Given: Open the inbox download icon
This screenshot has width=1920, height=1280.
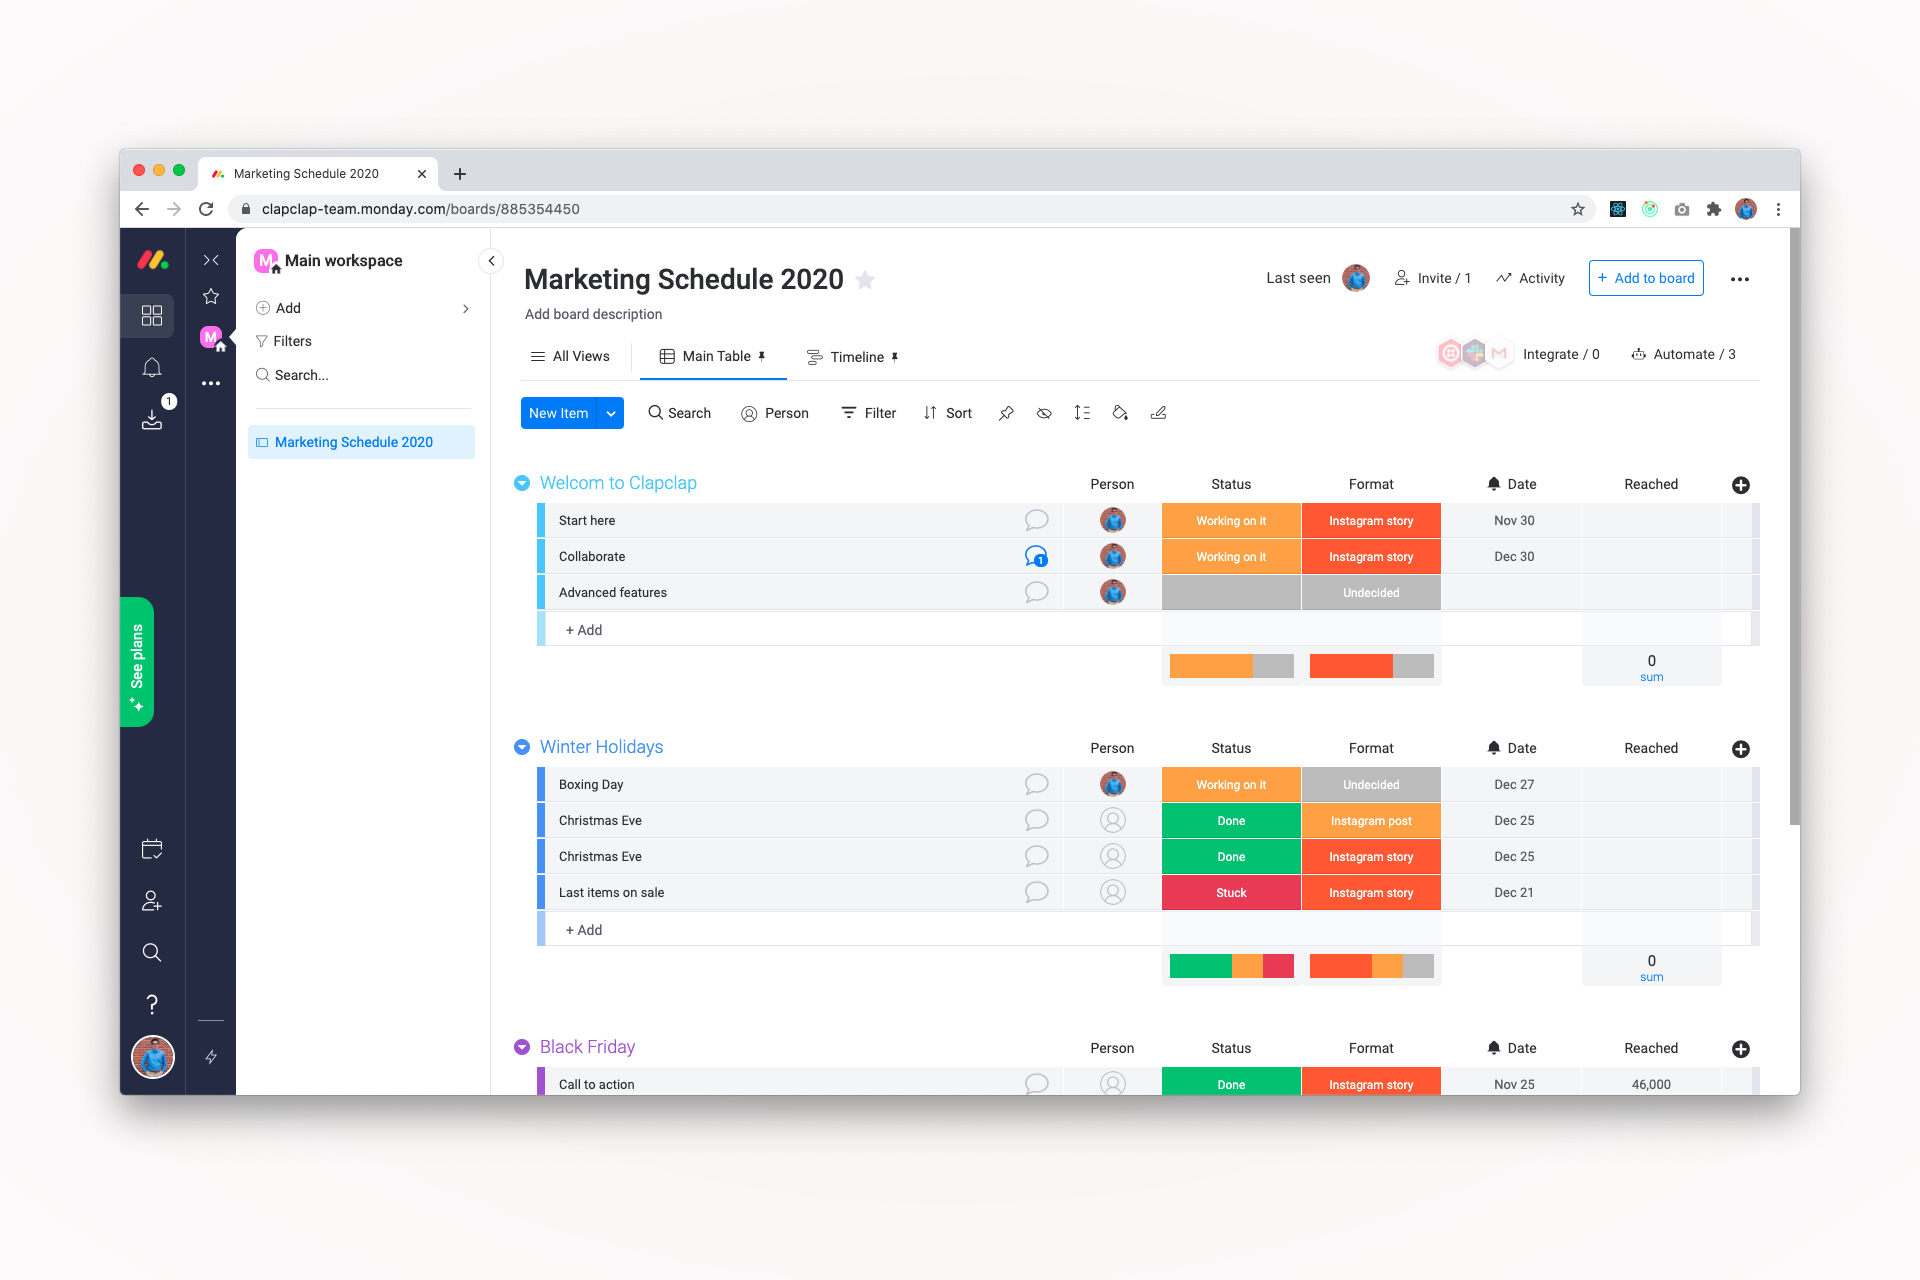Looking at the screenshot, I should (152, 419).
